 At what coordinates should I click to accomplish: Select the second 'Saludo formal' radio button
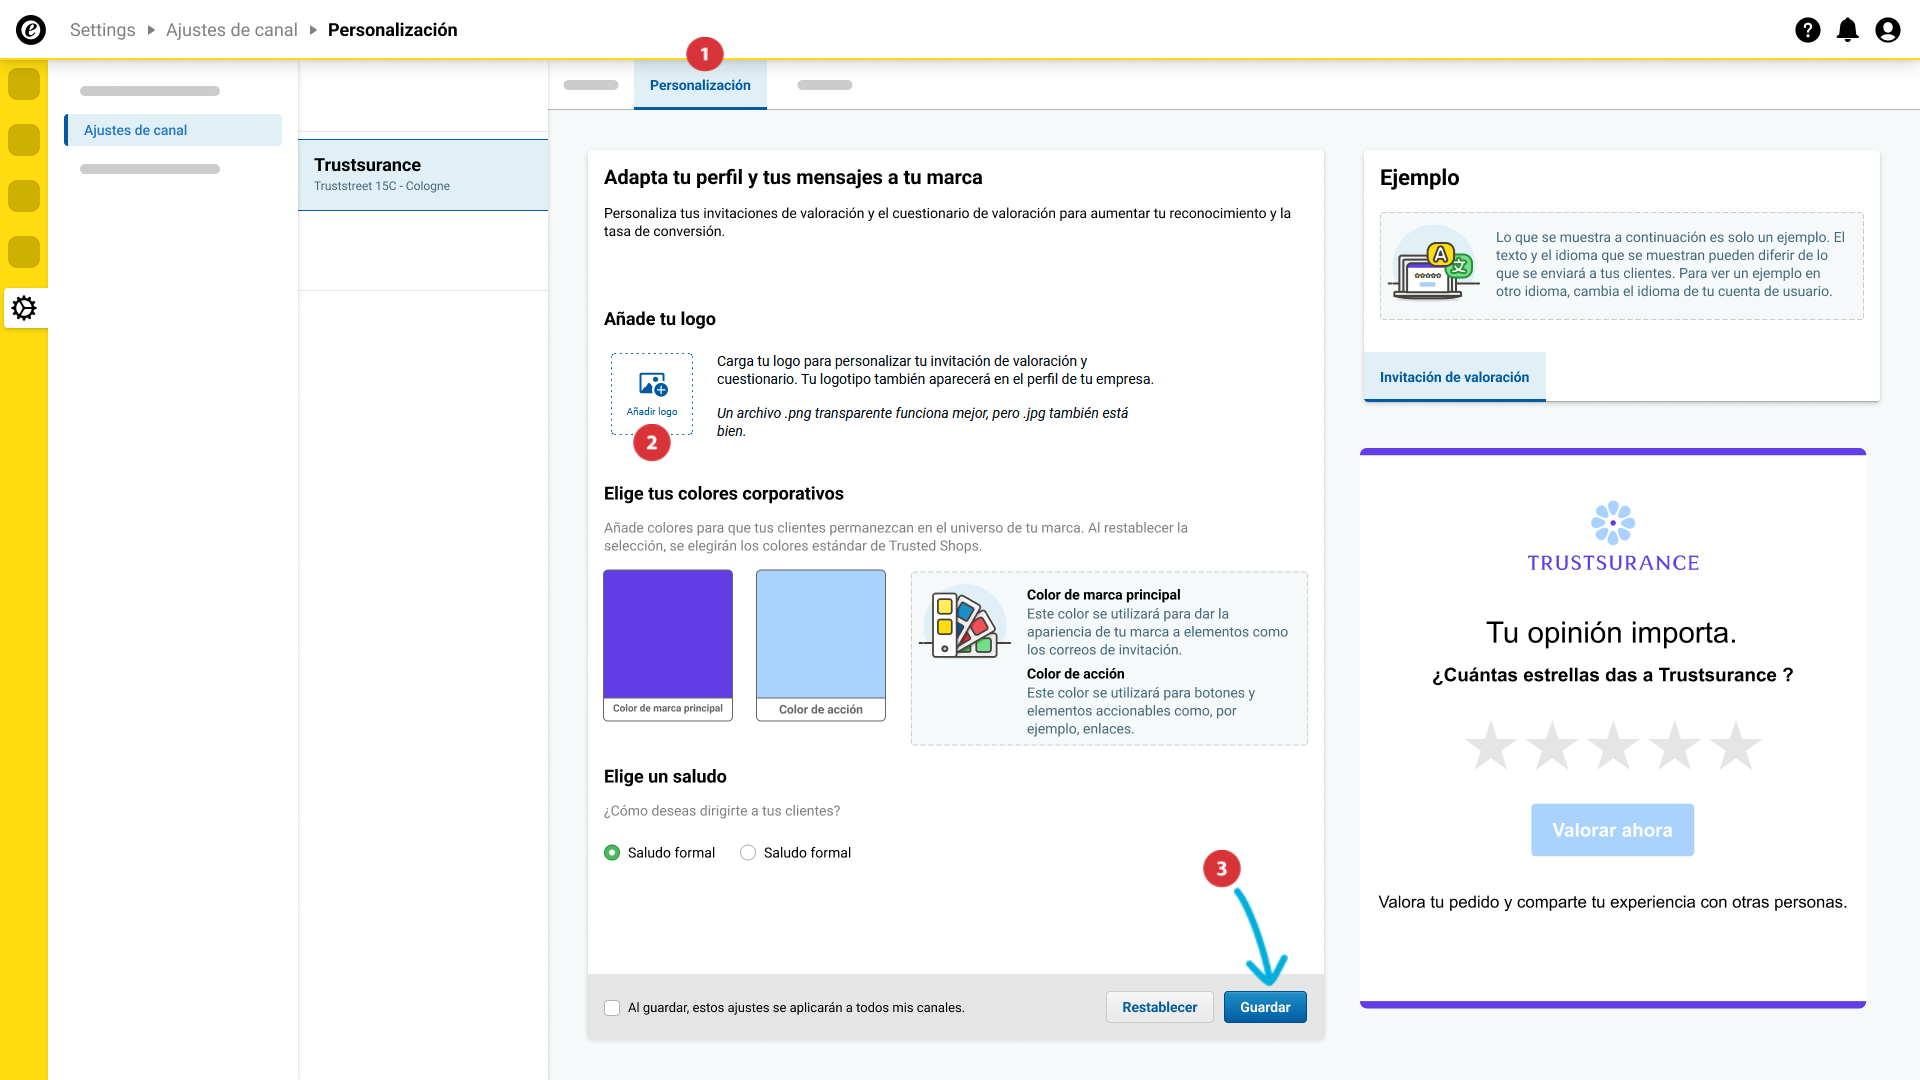point(748,853)
